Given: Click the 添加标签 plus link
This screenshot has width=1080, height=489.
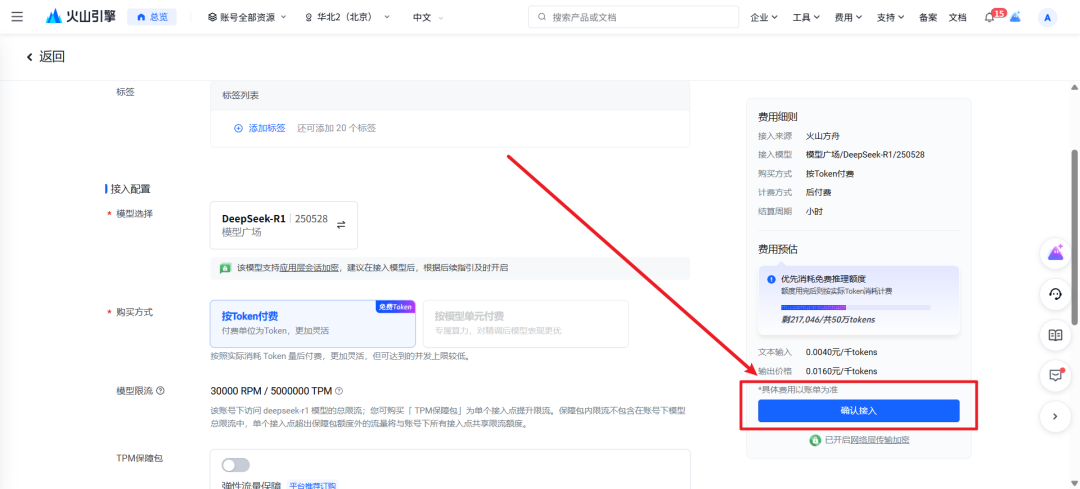Looking at the screenshot, I should [x=260, y=128].
